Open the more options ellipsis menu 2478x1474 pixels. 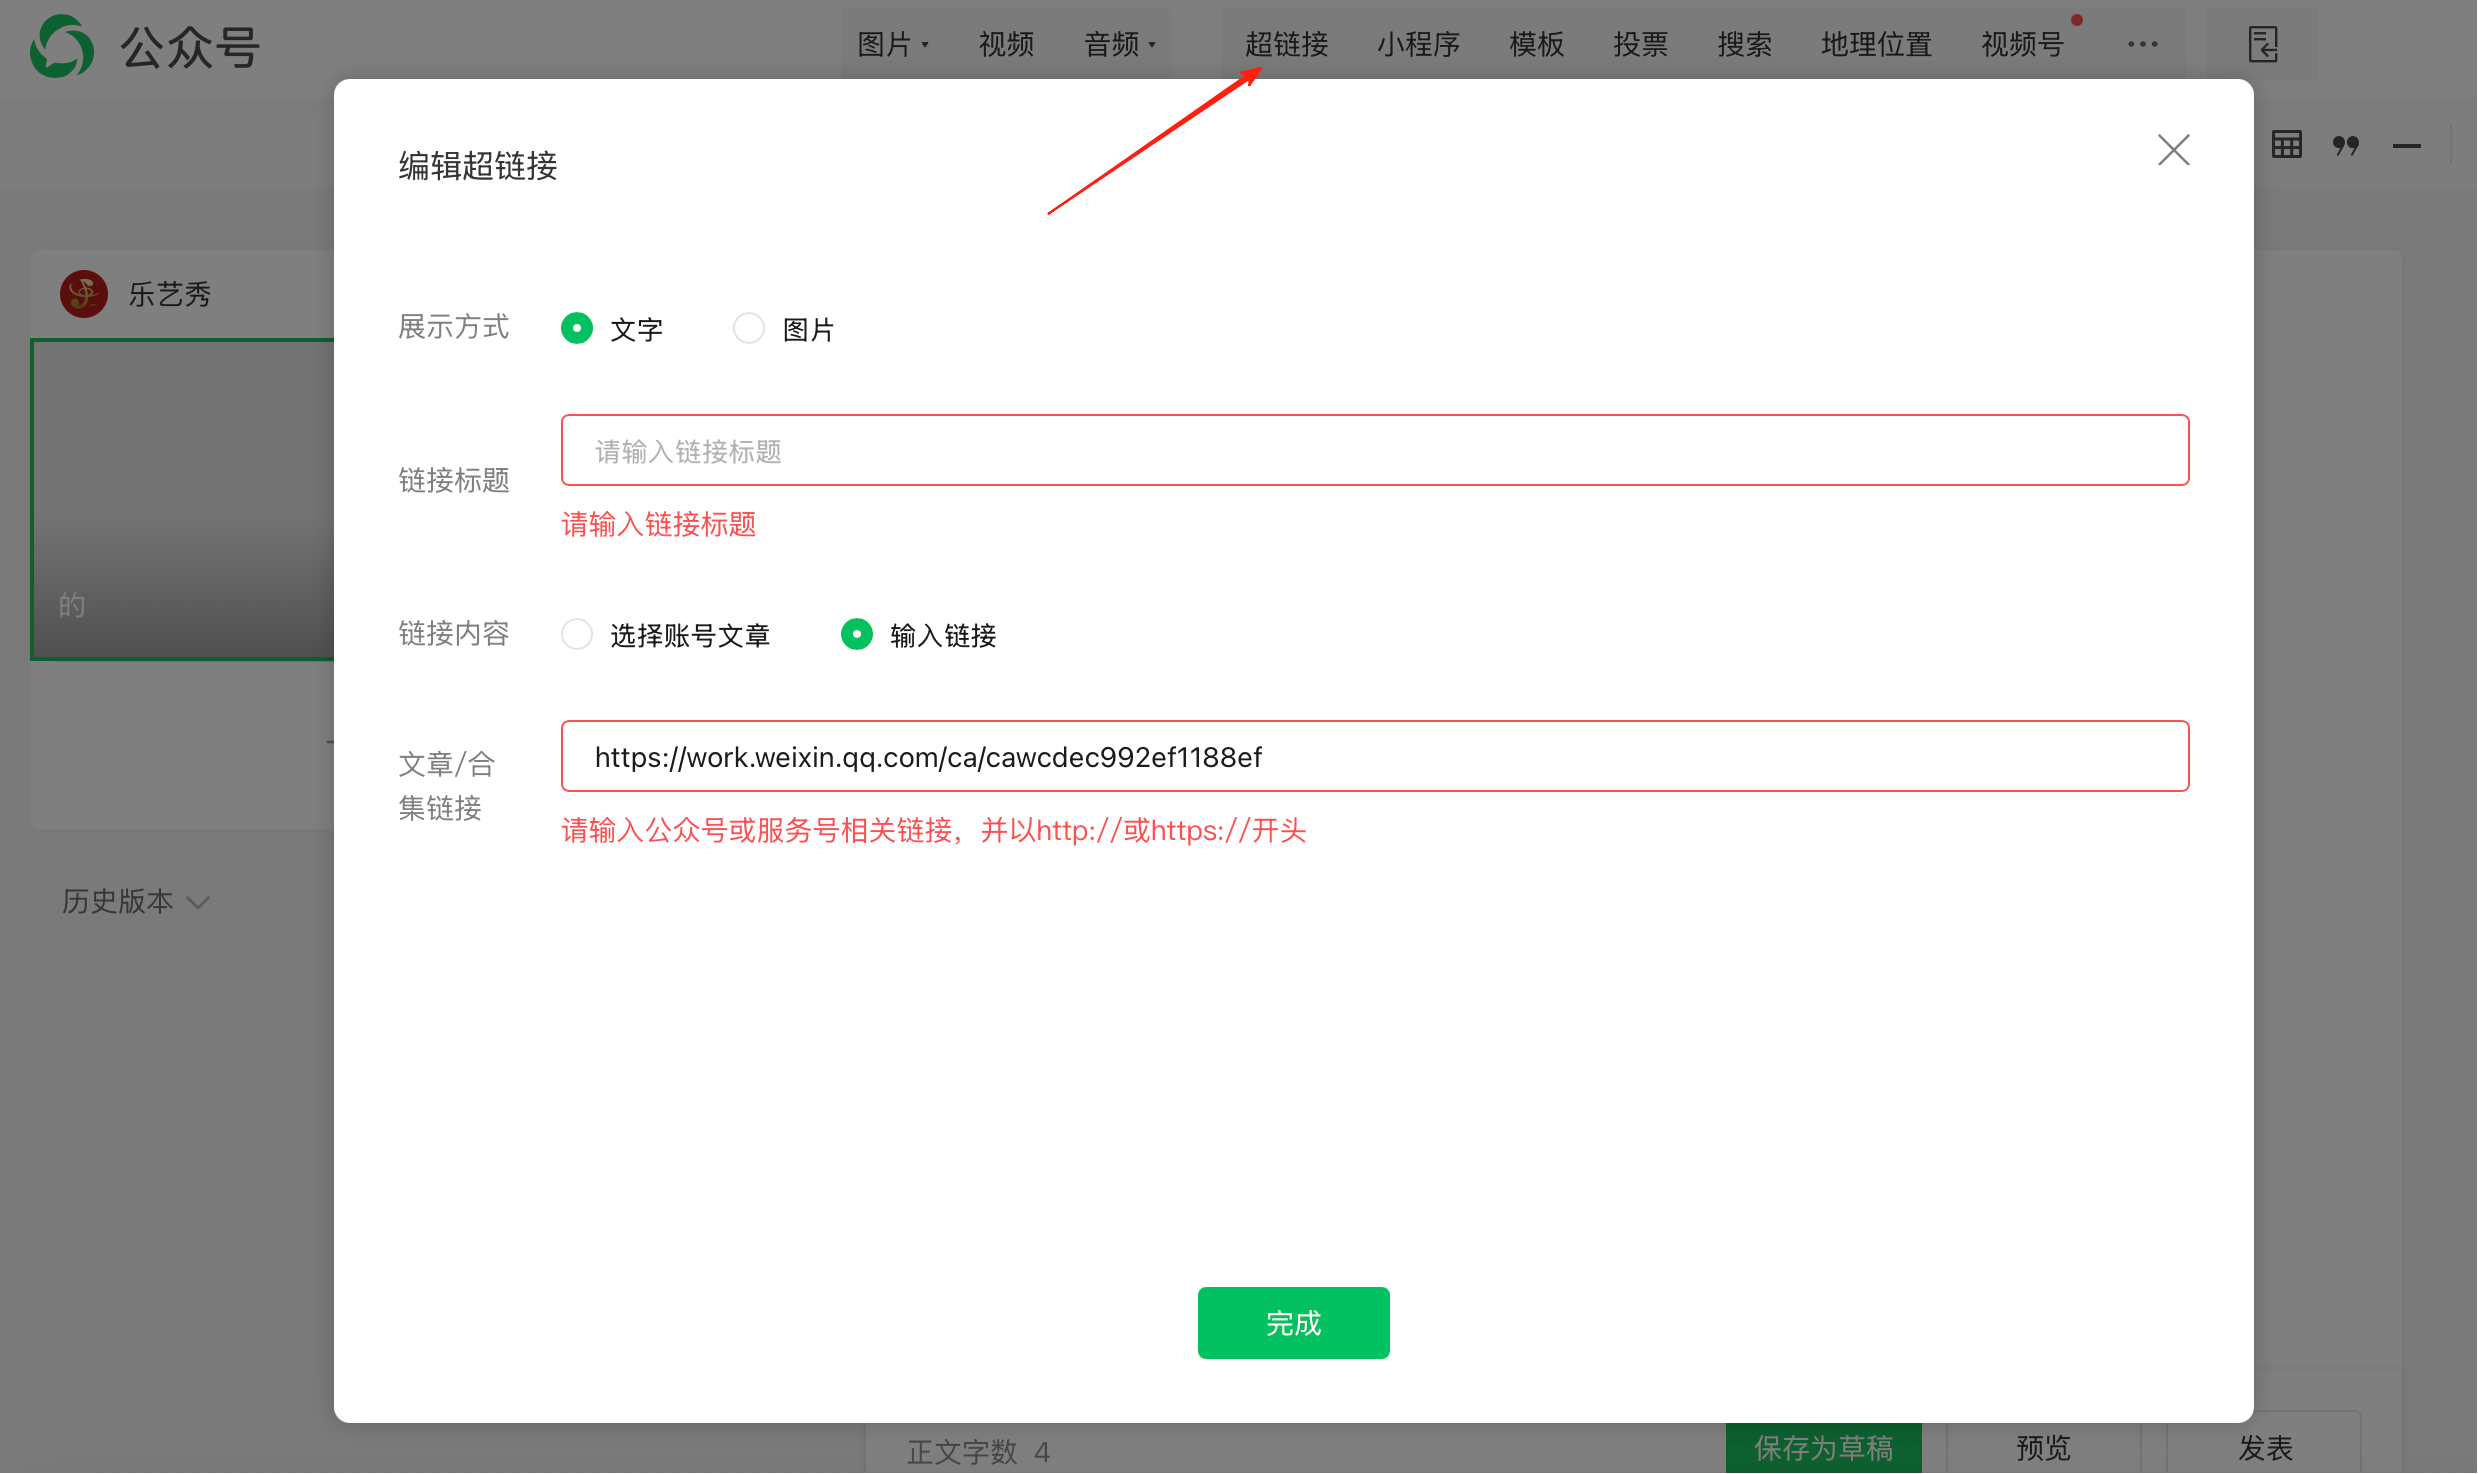pos(2142,44)
